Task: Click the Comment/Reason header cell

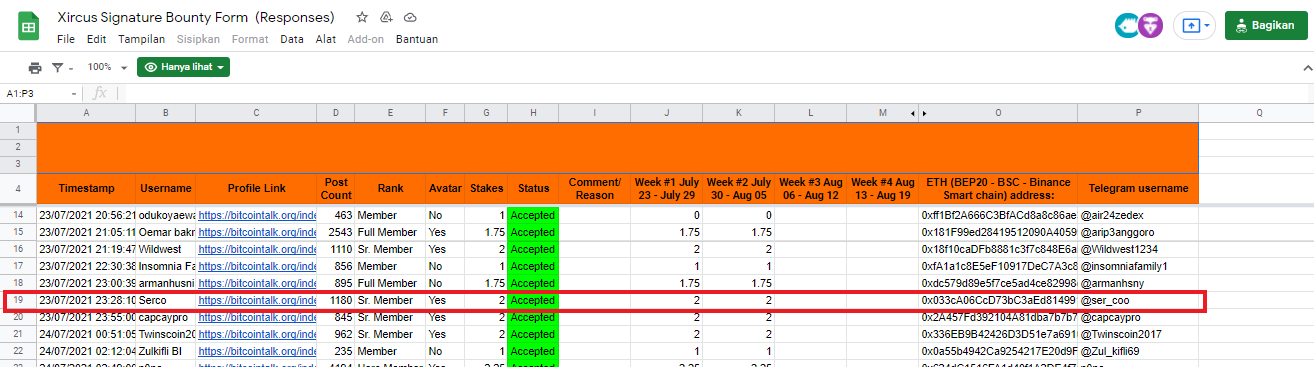Action: coord(595,188)
